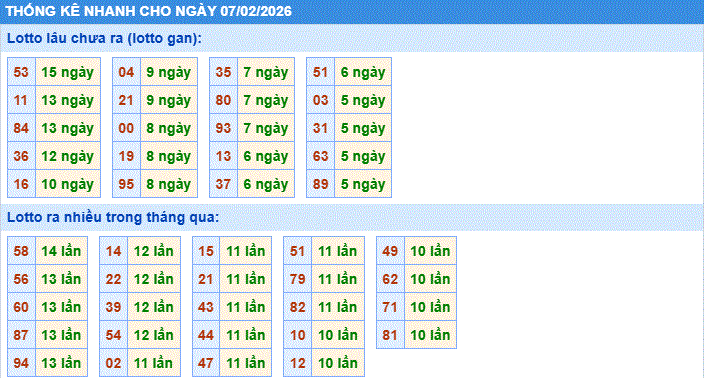Select '6 ngày' beside number 37
The width and height of the screenshot is (706, 378).
coord(266,184)
